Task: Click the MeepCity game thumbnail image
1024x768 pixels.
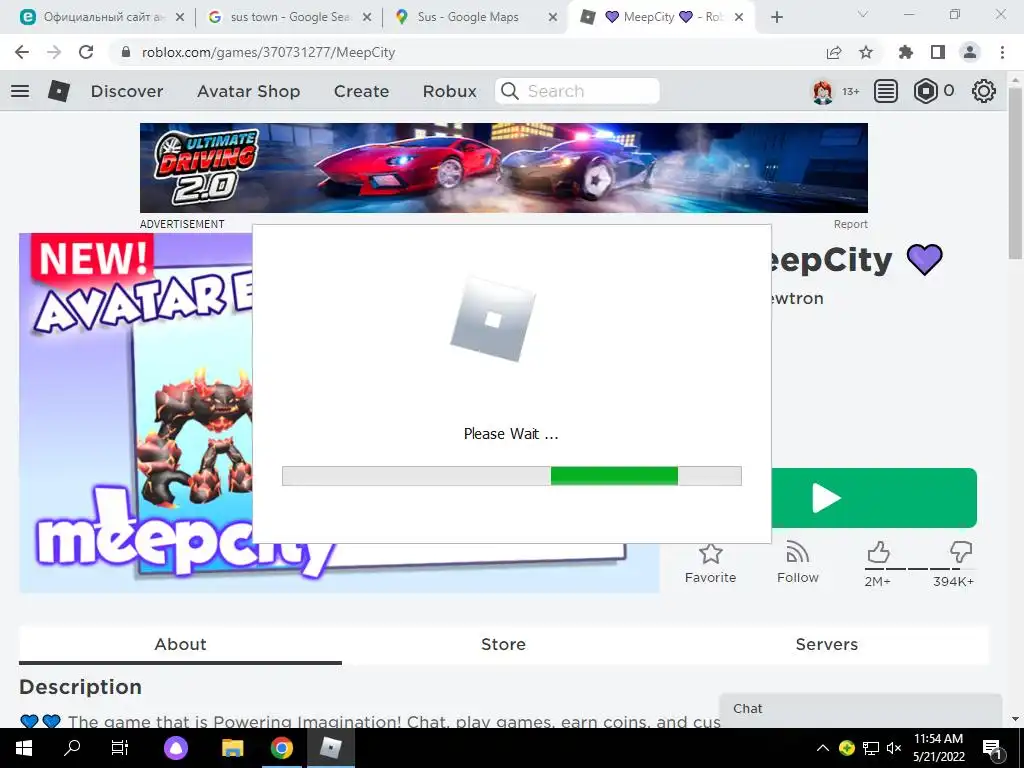Action: (136, 413)
